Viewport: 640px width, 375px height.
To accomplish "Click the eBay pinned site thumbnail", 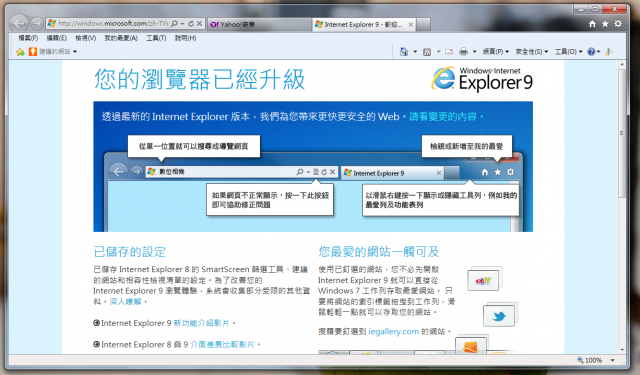I will click(x=484, y=280).
